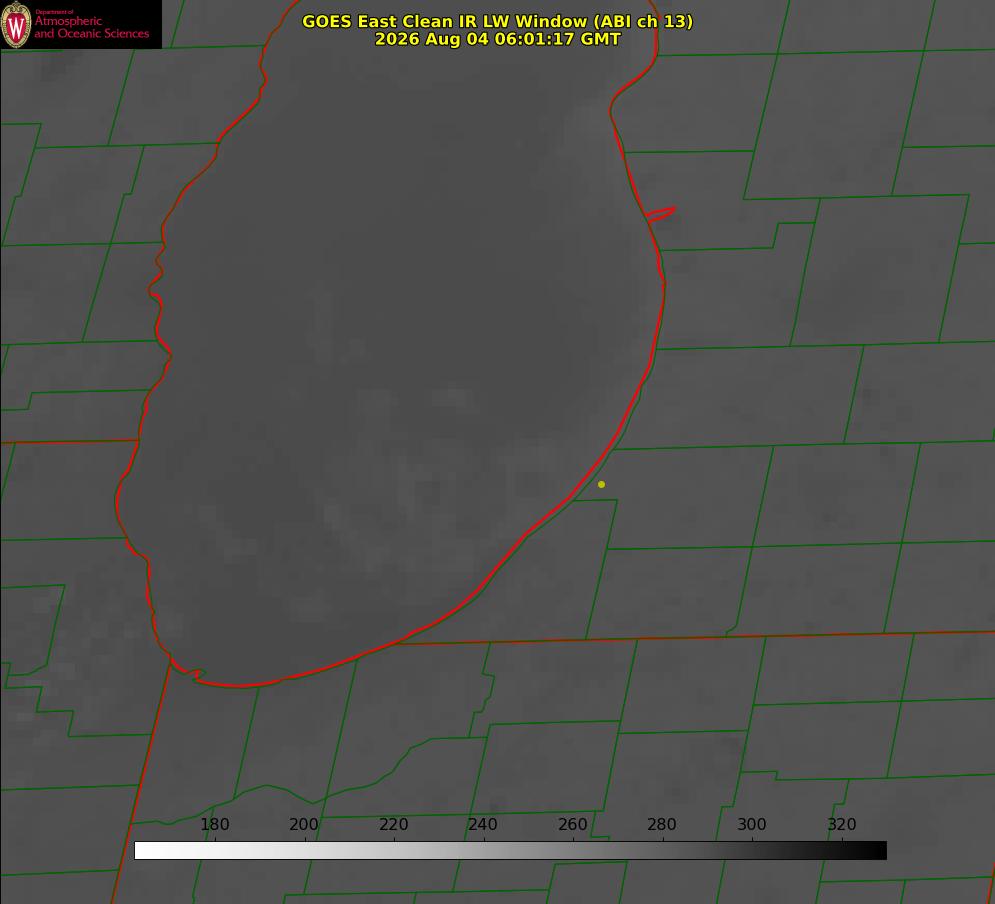
Task: Select the 300 tick label
Action: point(752,824)
